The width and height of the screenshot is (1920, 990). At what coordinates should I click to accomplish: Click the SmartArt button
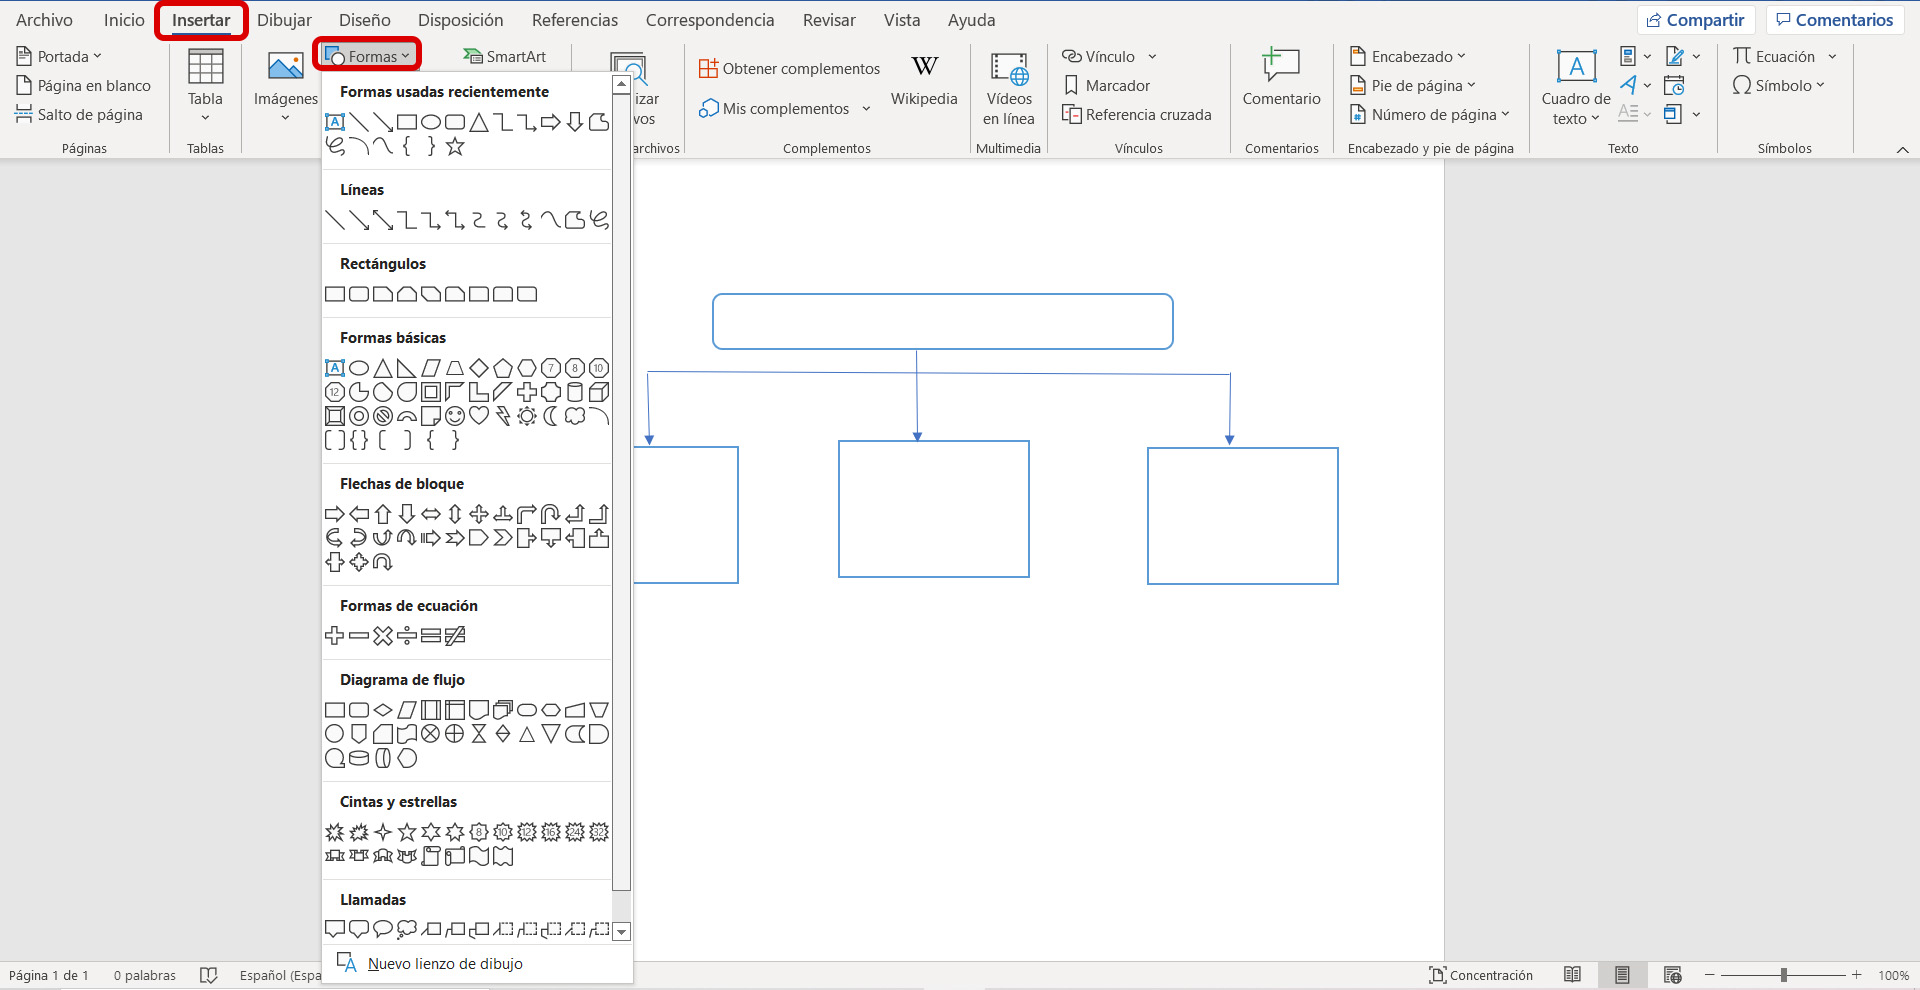505,56
